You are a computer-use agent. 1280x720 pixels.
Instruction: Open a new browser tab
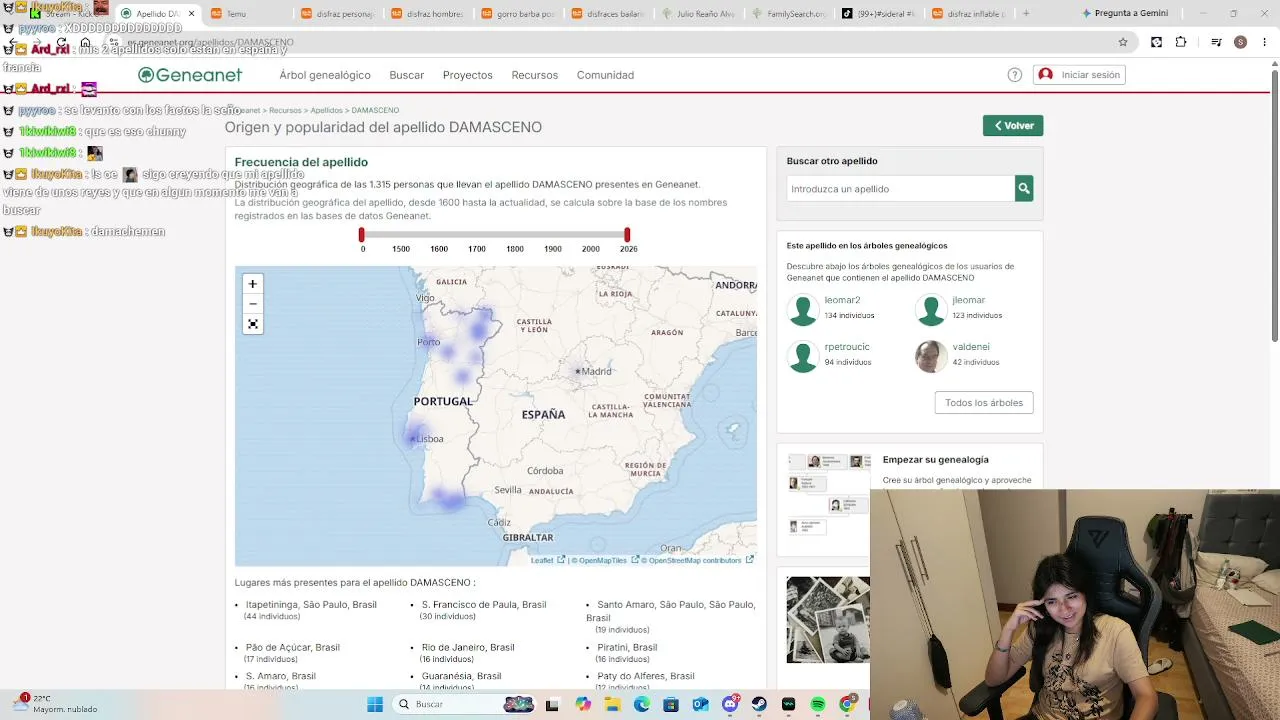1025,14
